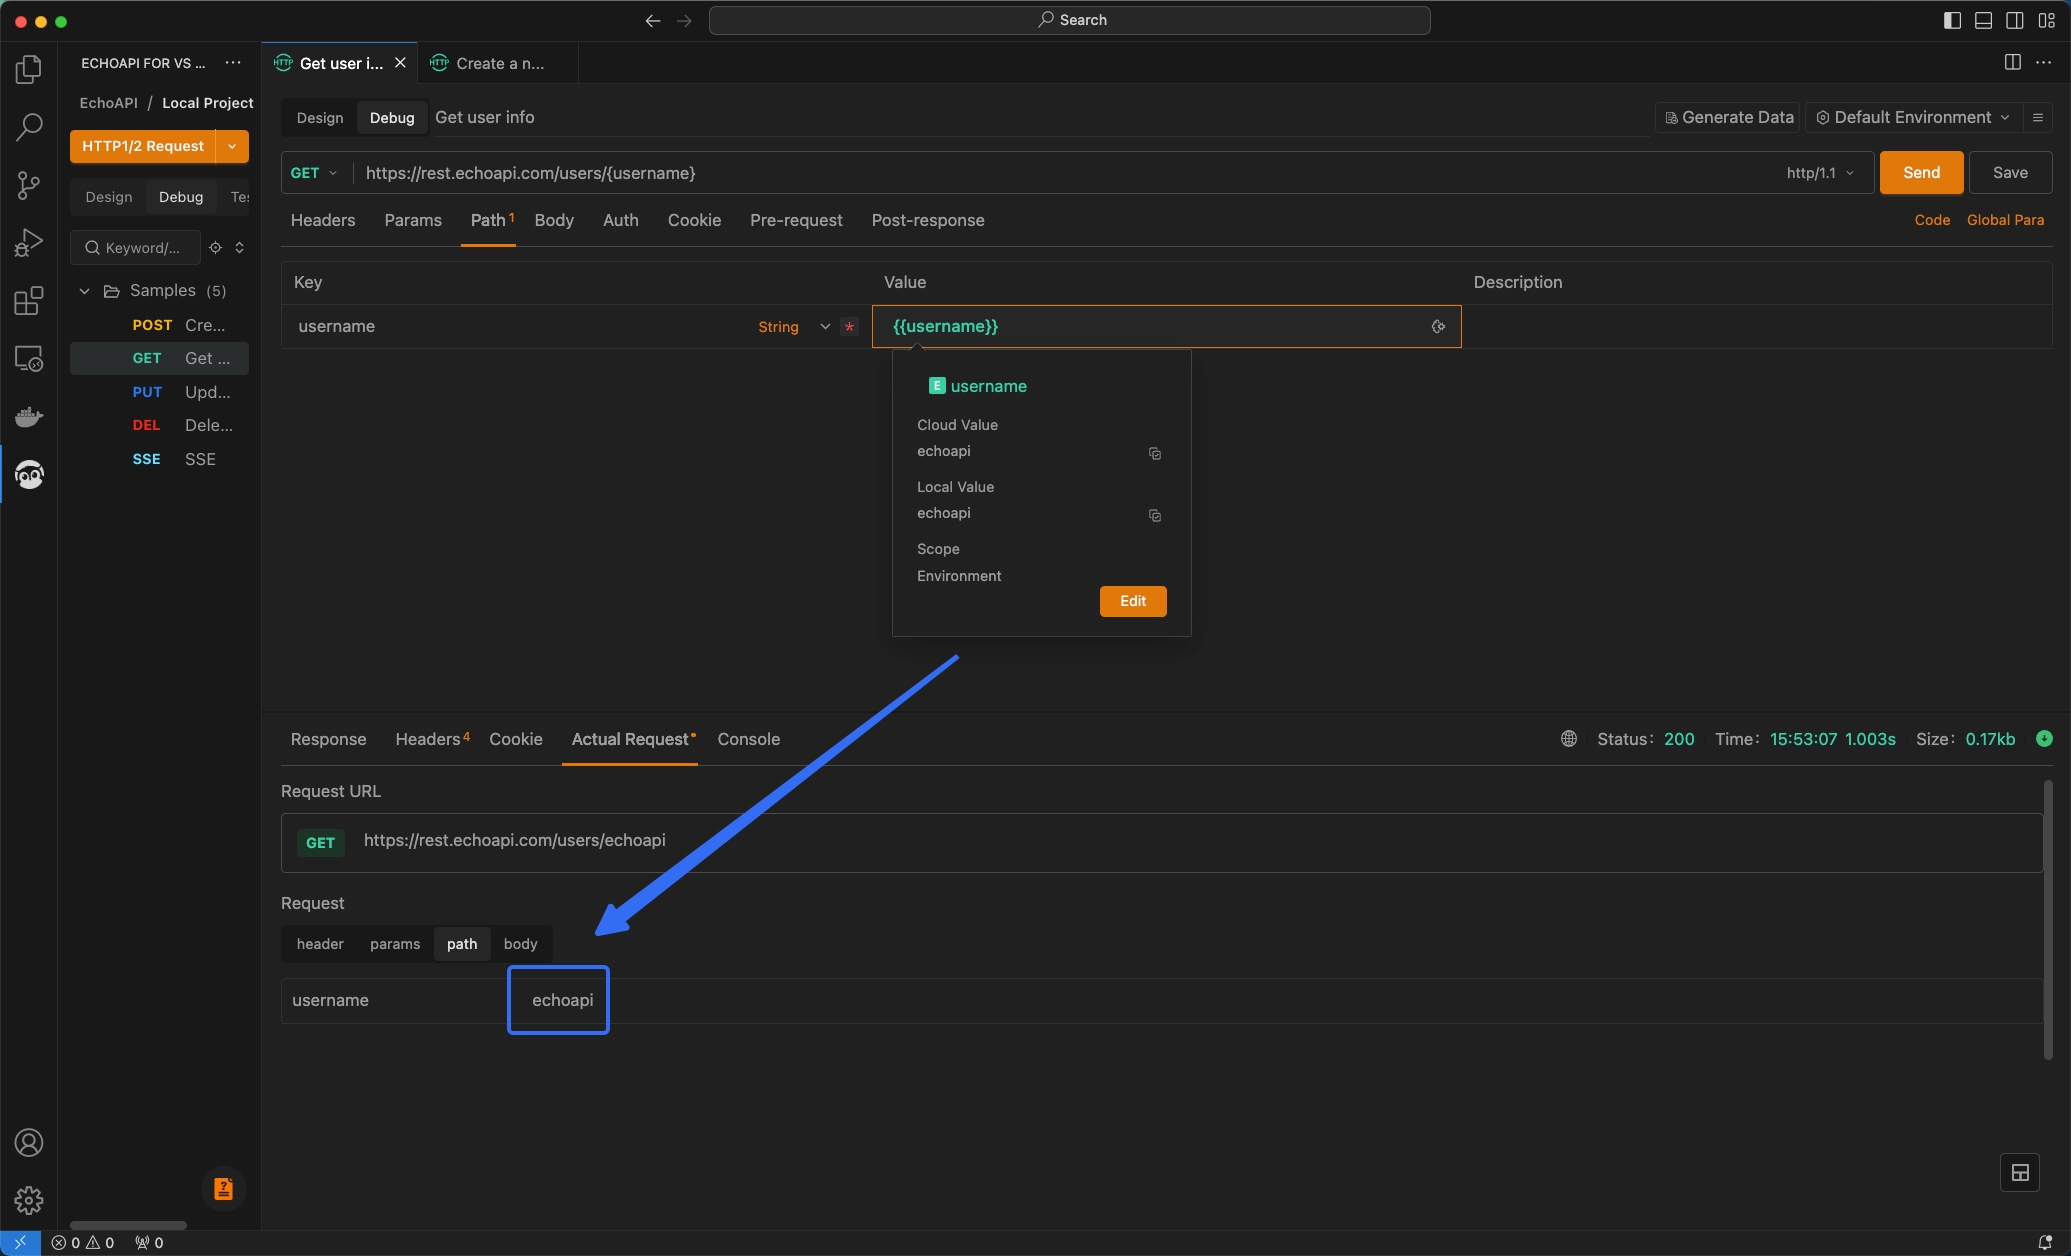
Task: Select the SSE sample request
Action: [160, 459]
